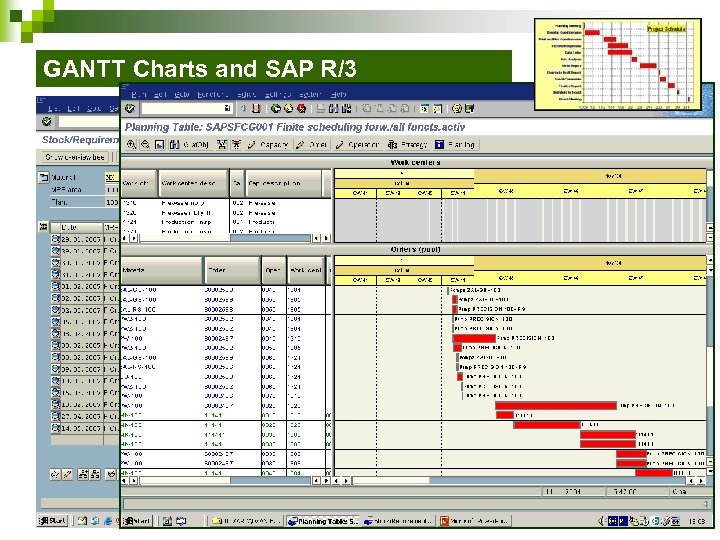720x540 pixels.
Task: Click the longest red Gantt bar in orders chart
Action: (556, 405)
